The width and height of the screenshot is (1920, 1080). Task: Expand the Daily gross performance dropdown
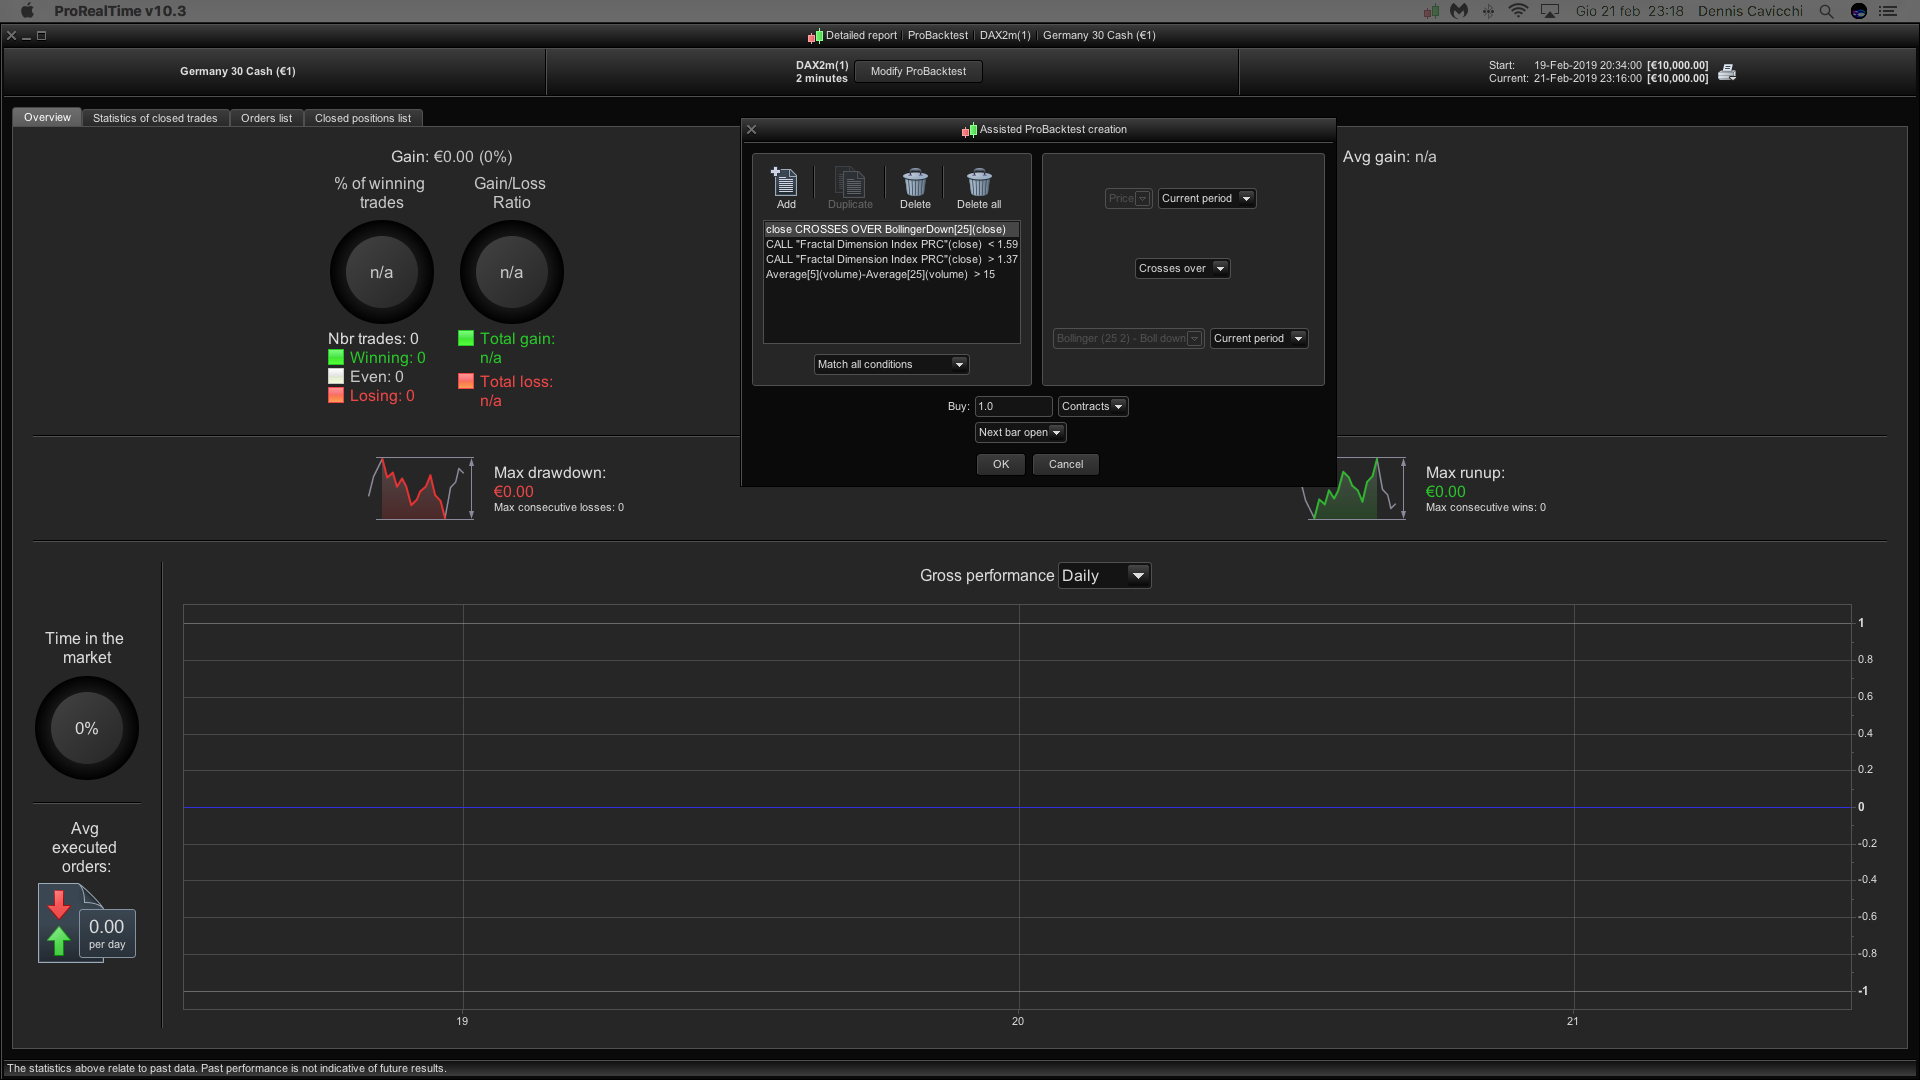(x=1104, y=575)
